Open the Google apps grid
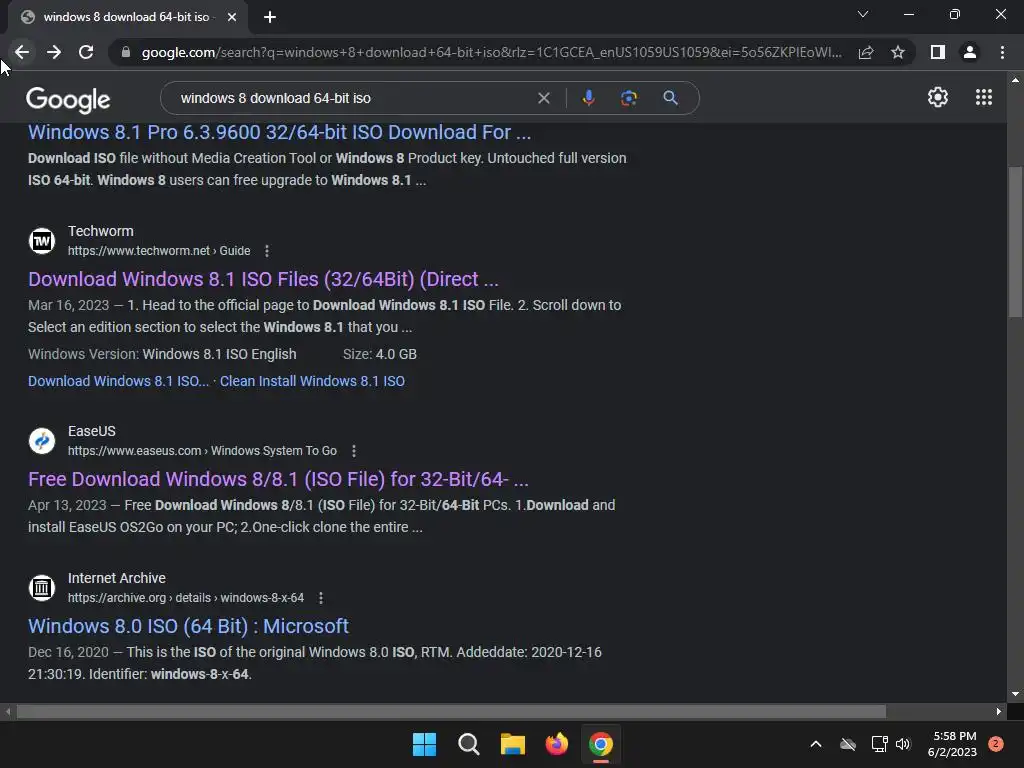1024x768 pixels. point(984,97)
